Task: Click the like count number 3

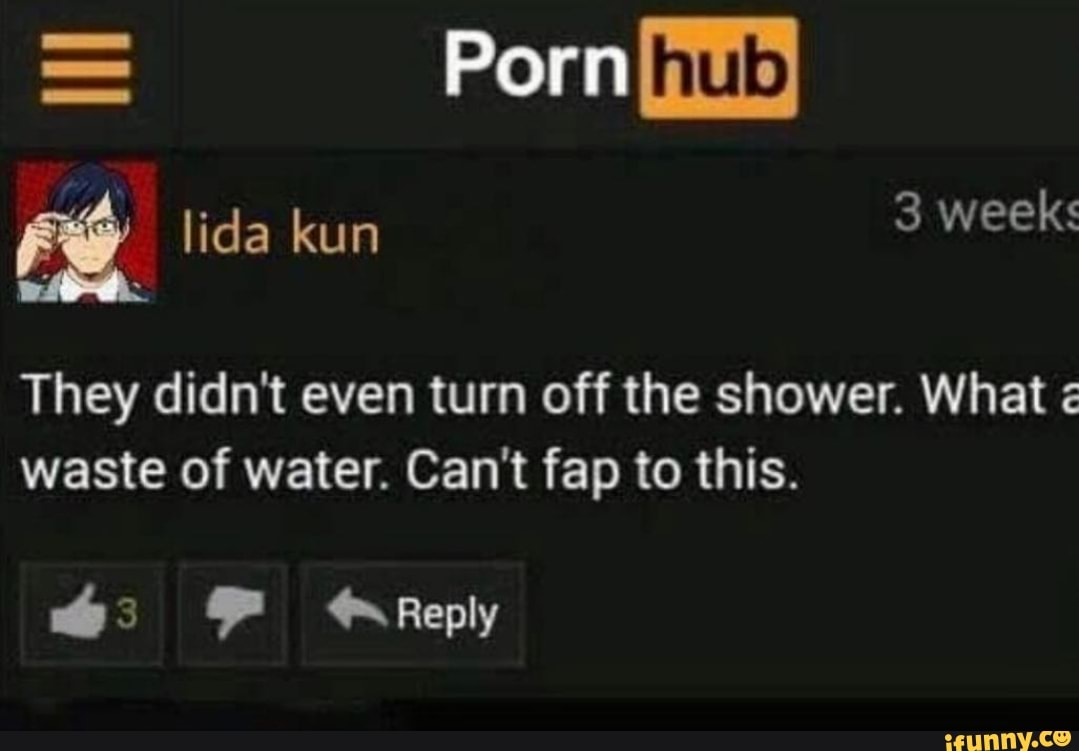Action: click(126, 613)
